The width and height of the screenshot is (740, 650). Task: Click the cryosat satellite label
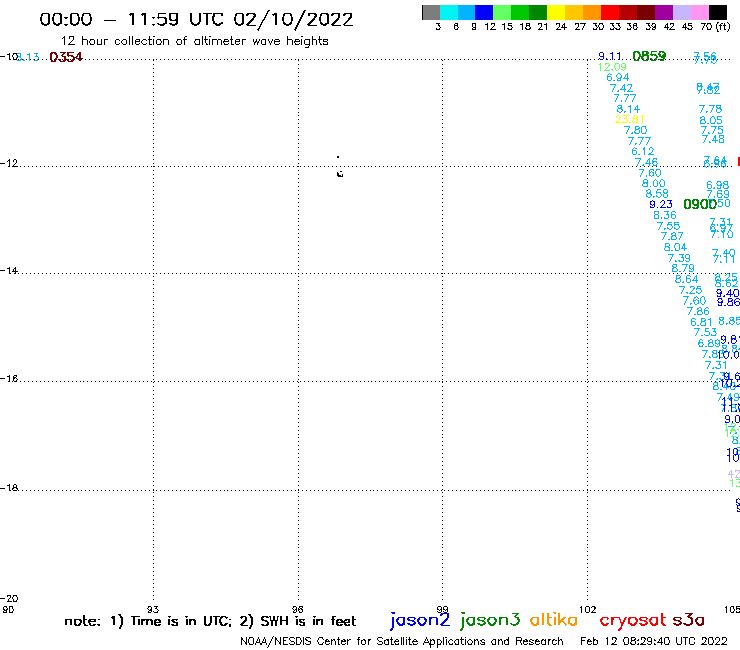[x=633, y=621]
